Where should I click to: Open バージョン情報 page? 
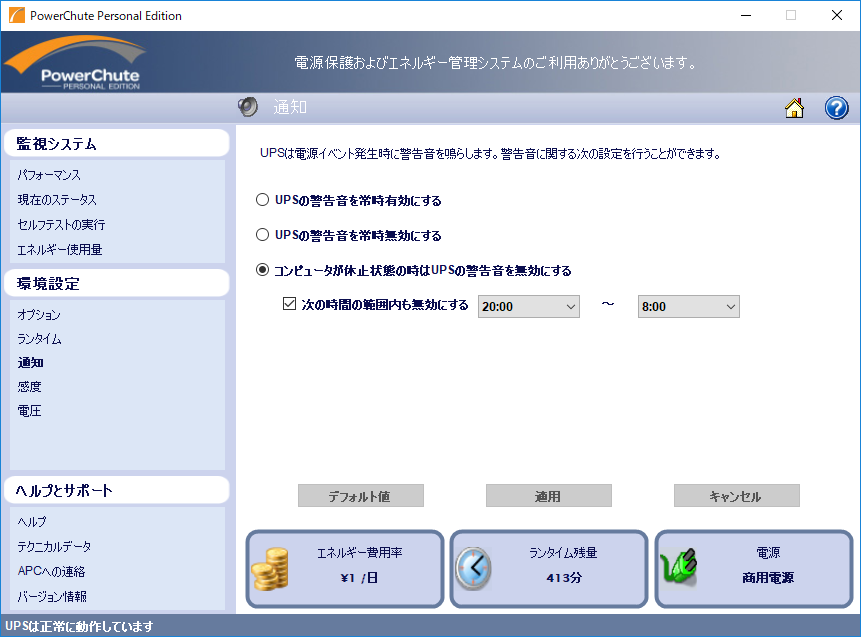point(52,596)
